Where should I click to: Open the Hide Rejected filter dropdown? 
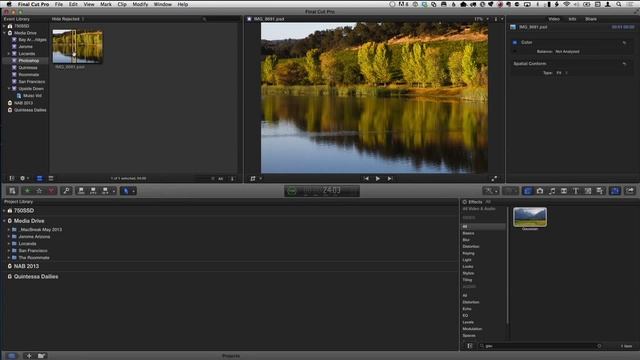(x=68, y=19)
